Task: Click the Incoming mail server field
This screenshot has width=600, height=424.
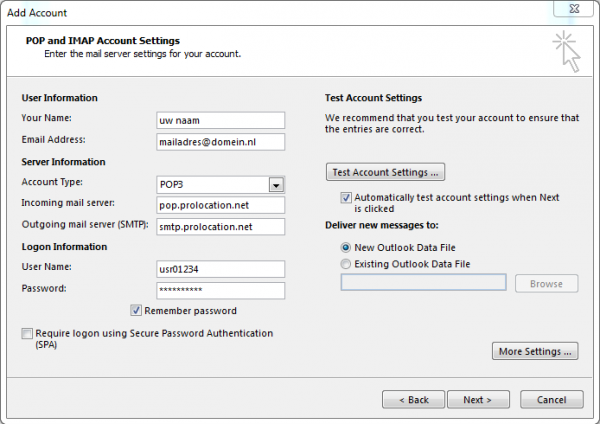Action: click(220, 205)
